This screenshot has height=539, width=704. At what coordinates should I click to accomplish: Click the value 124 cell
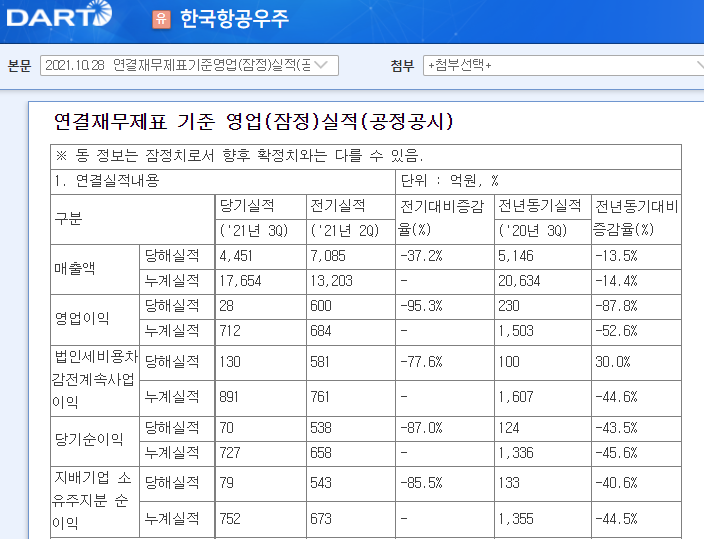pos(543,429)
